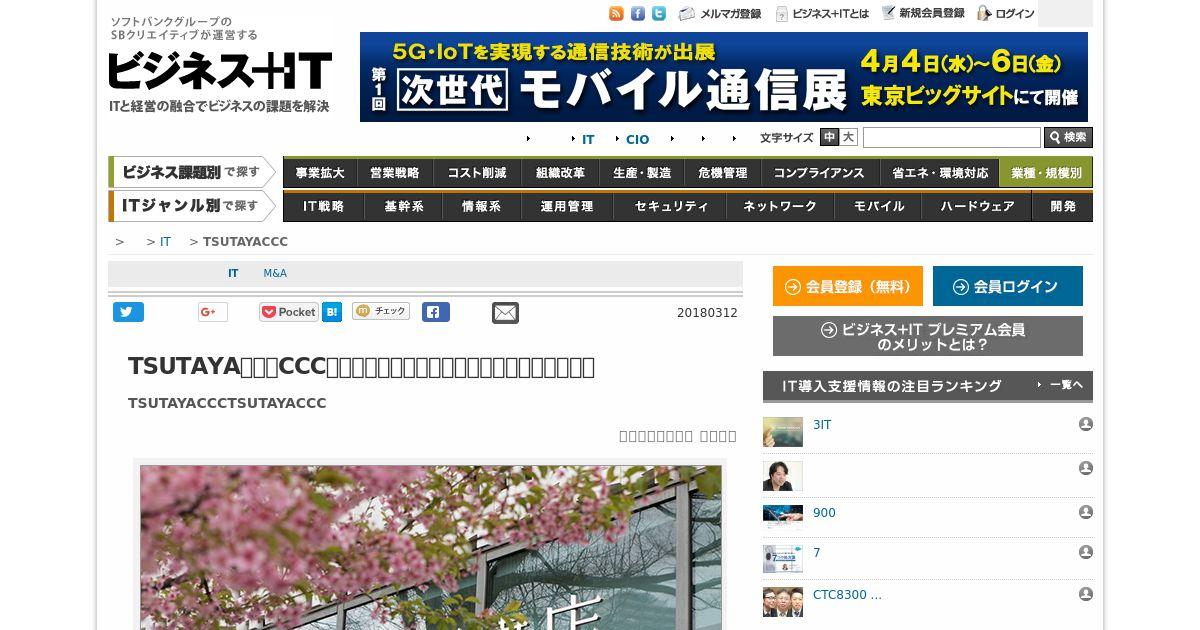Viewport: 1200px width, 630px height.
Task: Open the セキュリティ genre tab
Action: point(671,206)
